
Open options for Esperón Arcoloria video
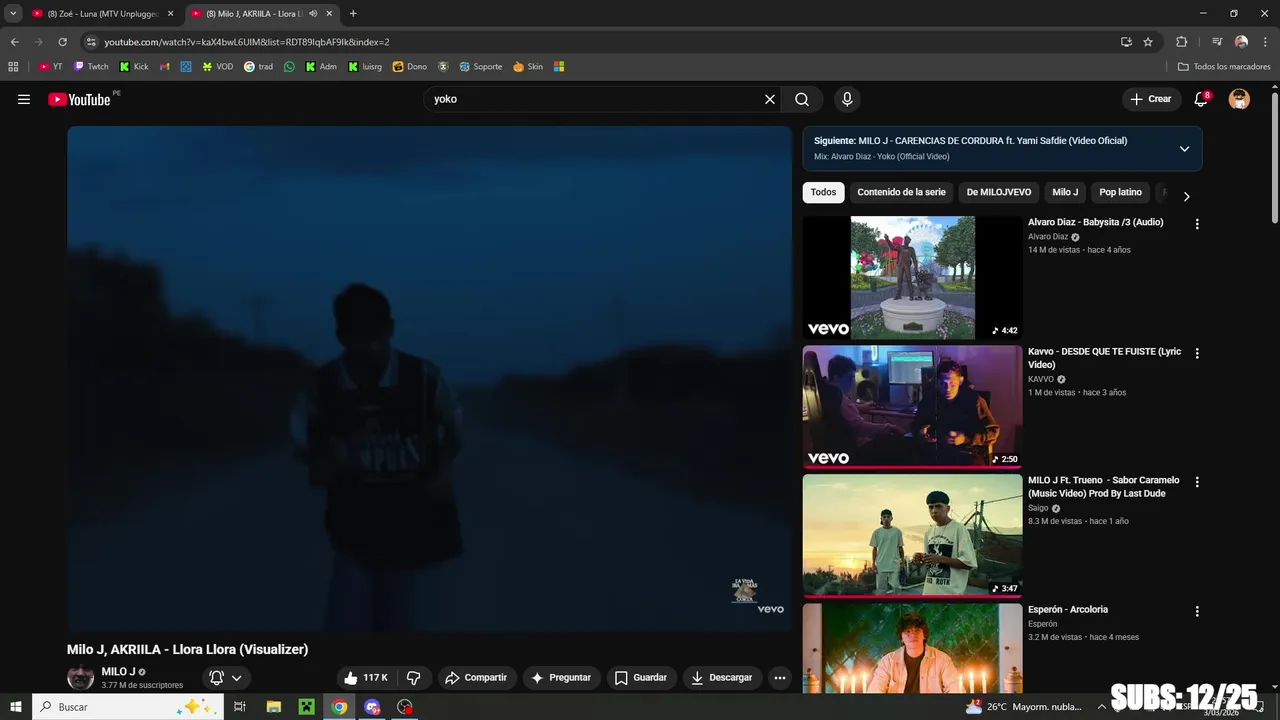pyautogui.click(x=1197, y=611)
